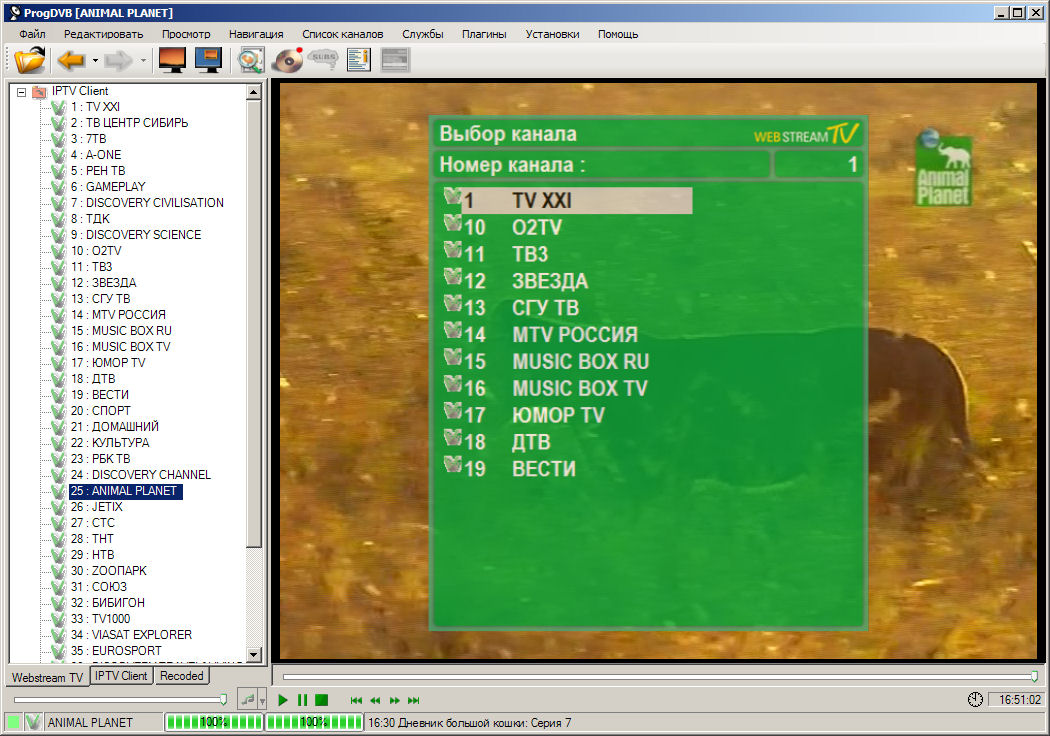Open the Помощь menu

point(617,34)
